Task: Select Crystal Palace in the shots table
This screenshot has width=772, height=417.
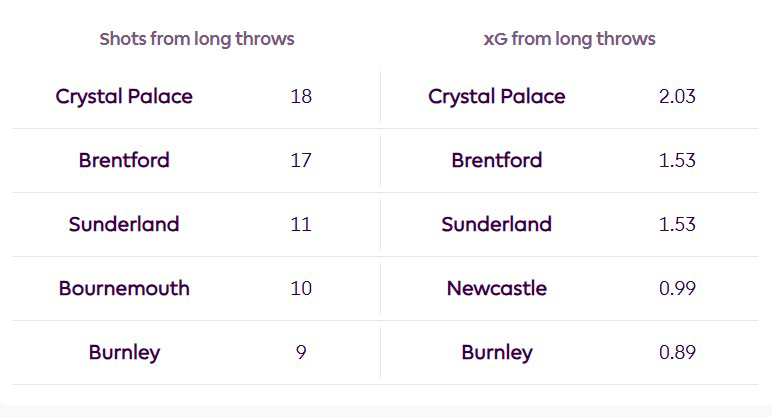Action: [124, 97]
